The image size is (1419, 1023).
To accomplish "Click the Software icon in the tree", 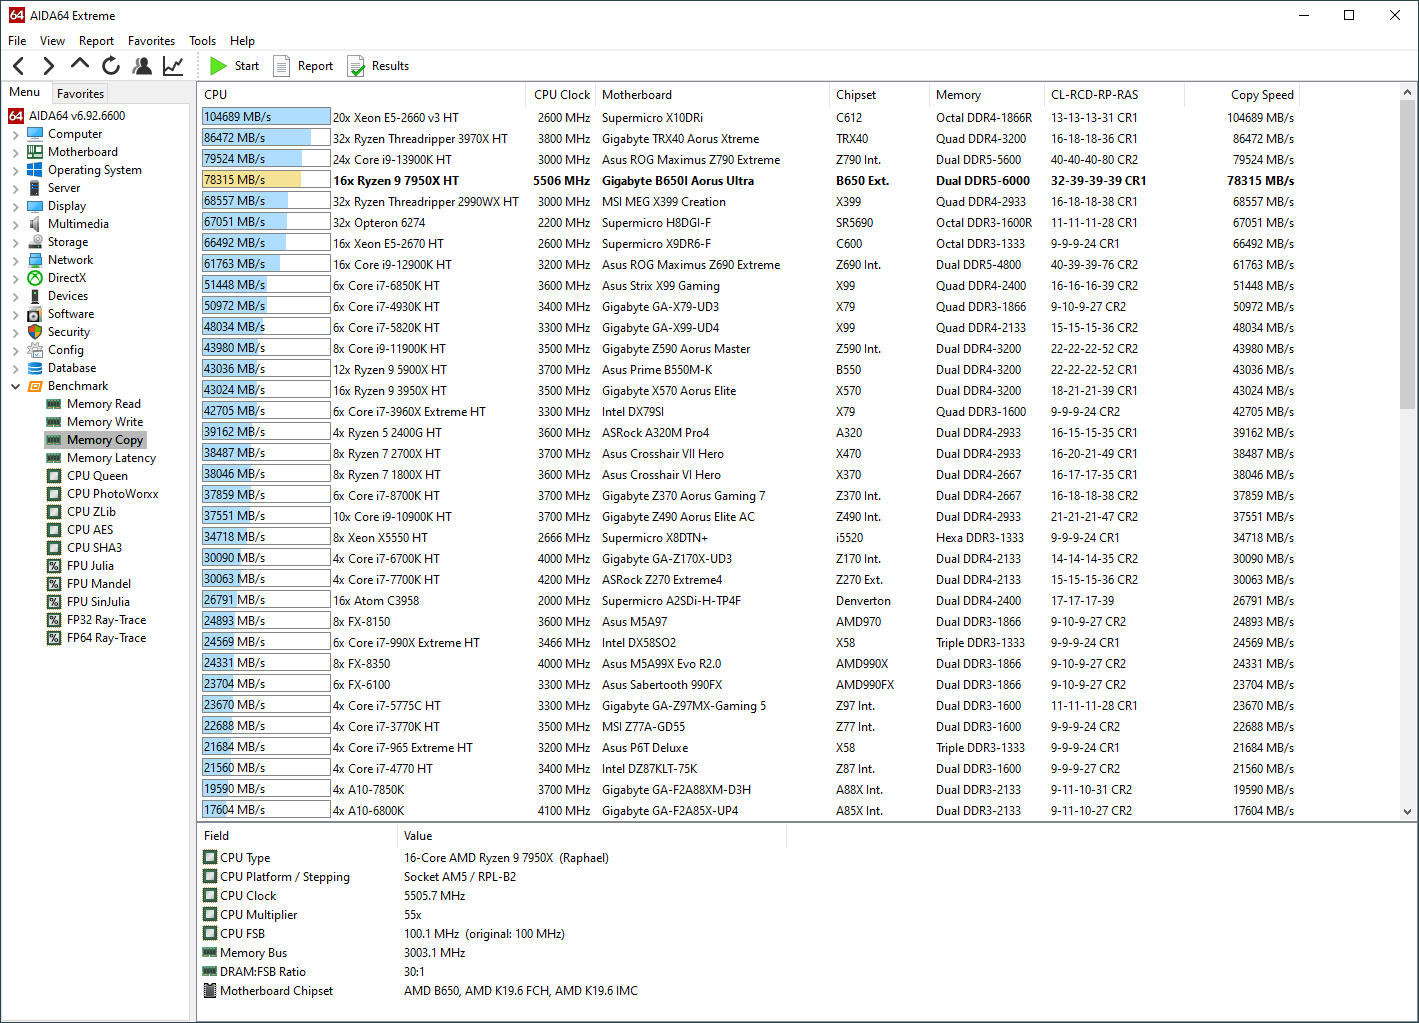I will pyautogui.click(x=35, y=314).
